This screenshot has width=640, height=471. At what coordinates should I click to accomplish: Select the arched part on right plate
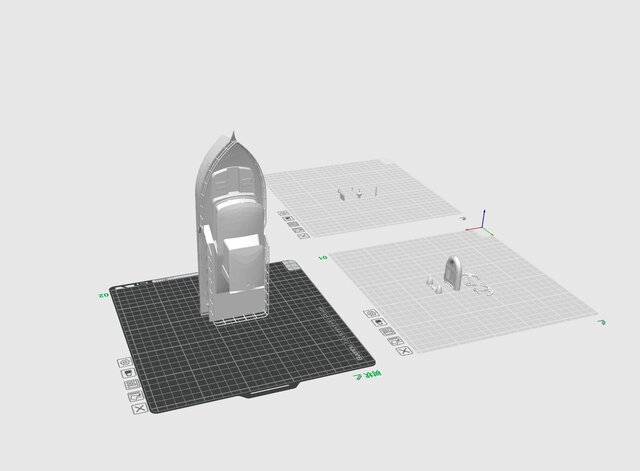point(452,272)
